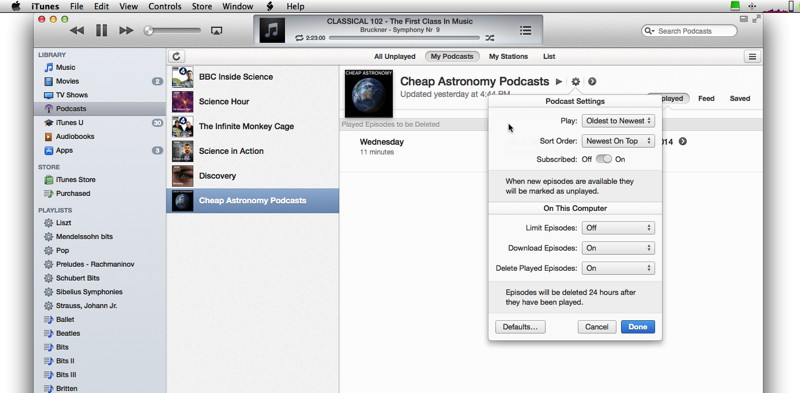Switch to All Unplayed tab

pyautogui.click(x=395, y=57)
